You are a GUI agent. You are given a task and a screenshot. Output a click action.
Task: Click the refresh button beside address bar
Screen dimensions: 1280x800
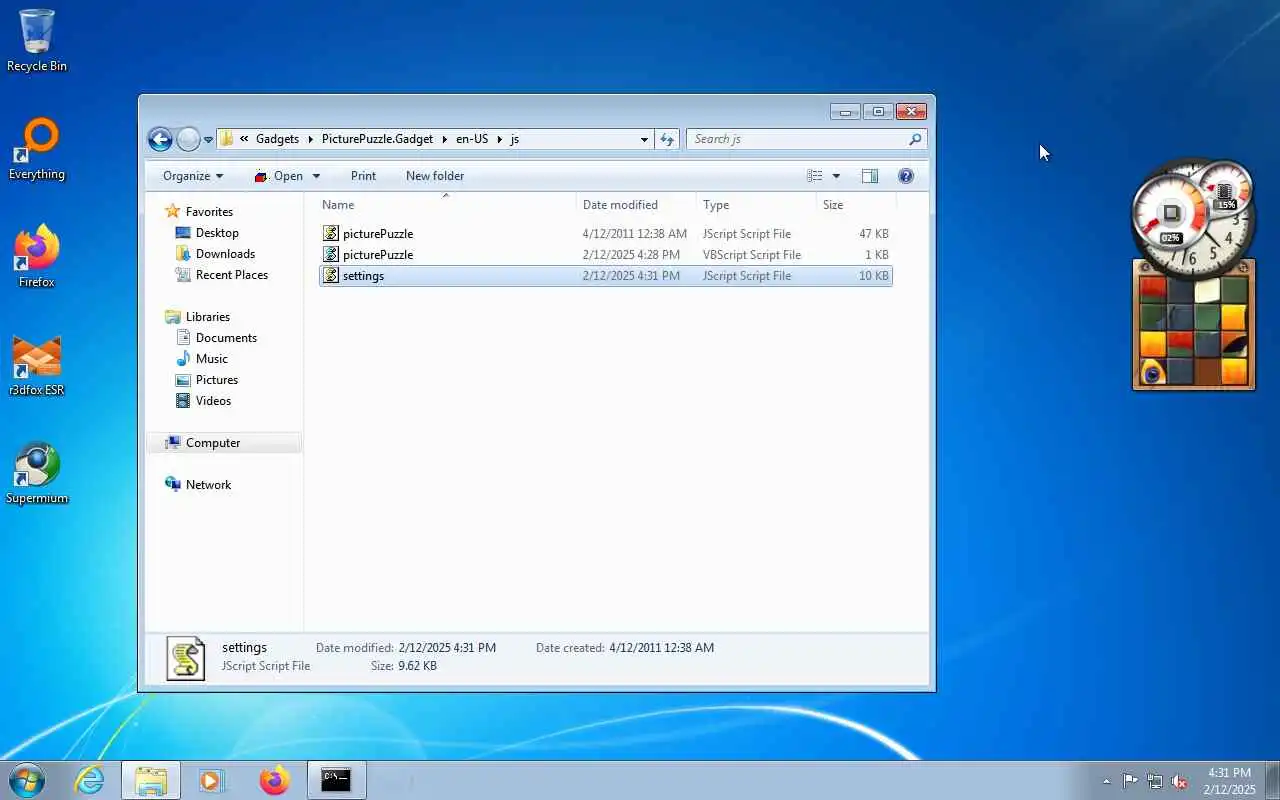tap(668, 139)
